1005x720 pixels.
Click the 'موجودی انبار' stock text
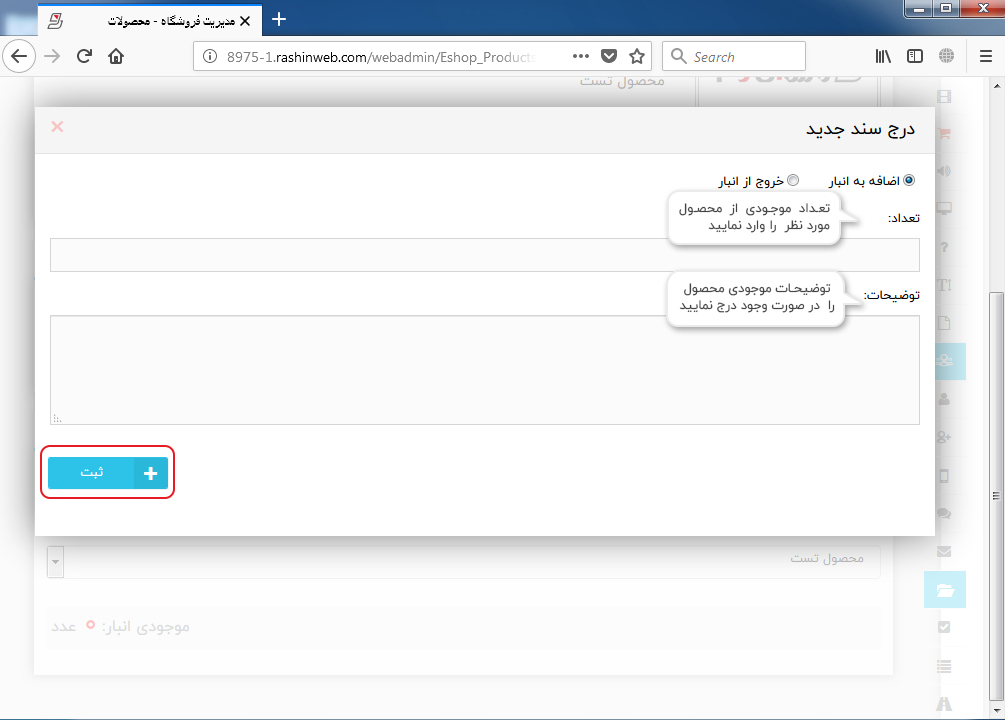coord(145,626)
